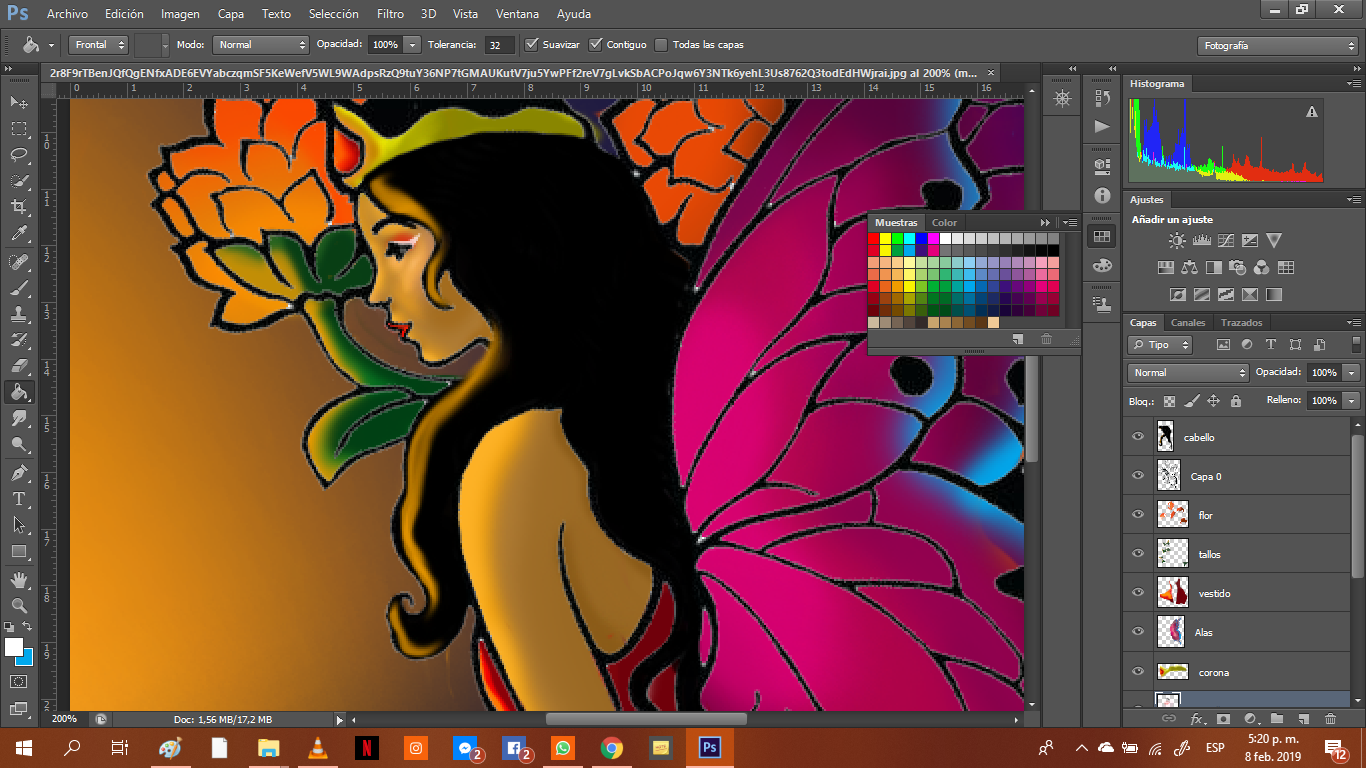The height and width of the screenshot is (768, 1366).
Task: Open the layer blend mode Normal dropdown
Action: [x=1188, y=373]
